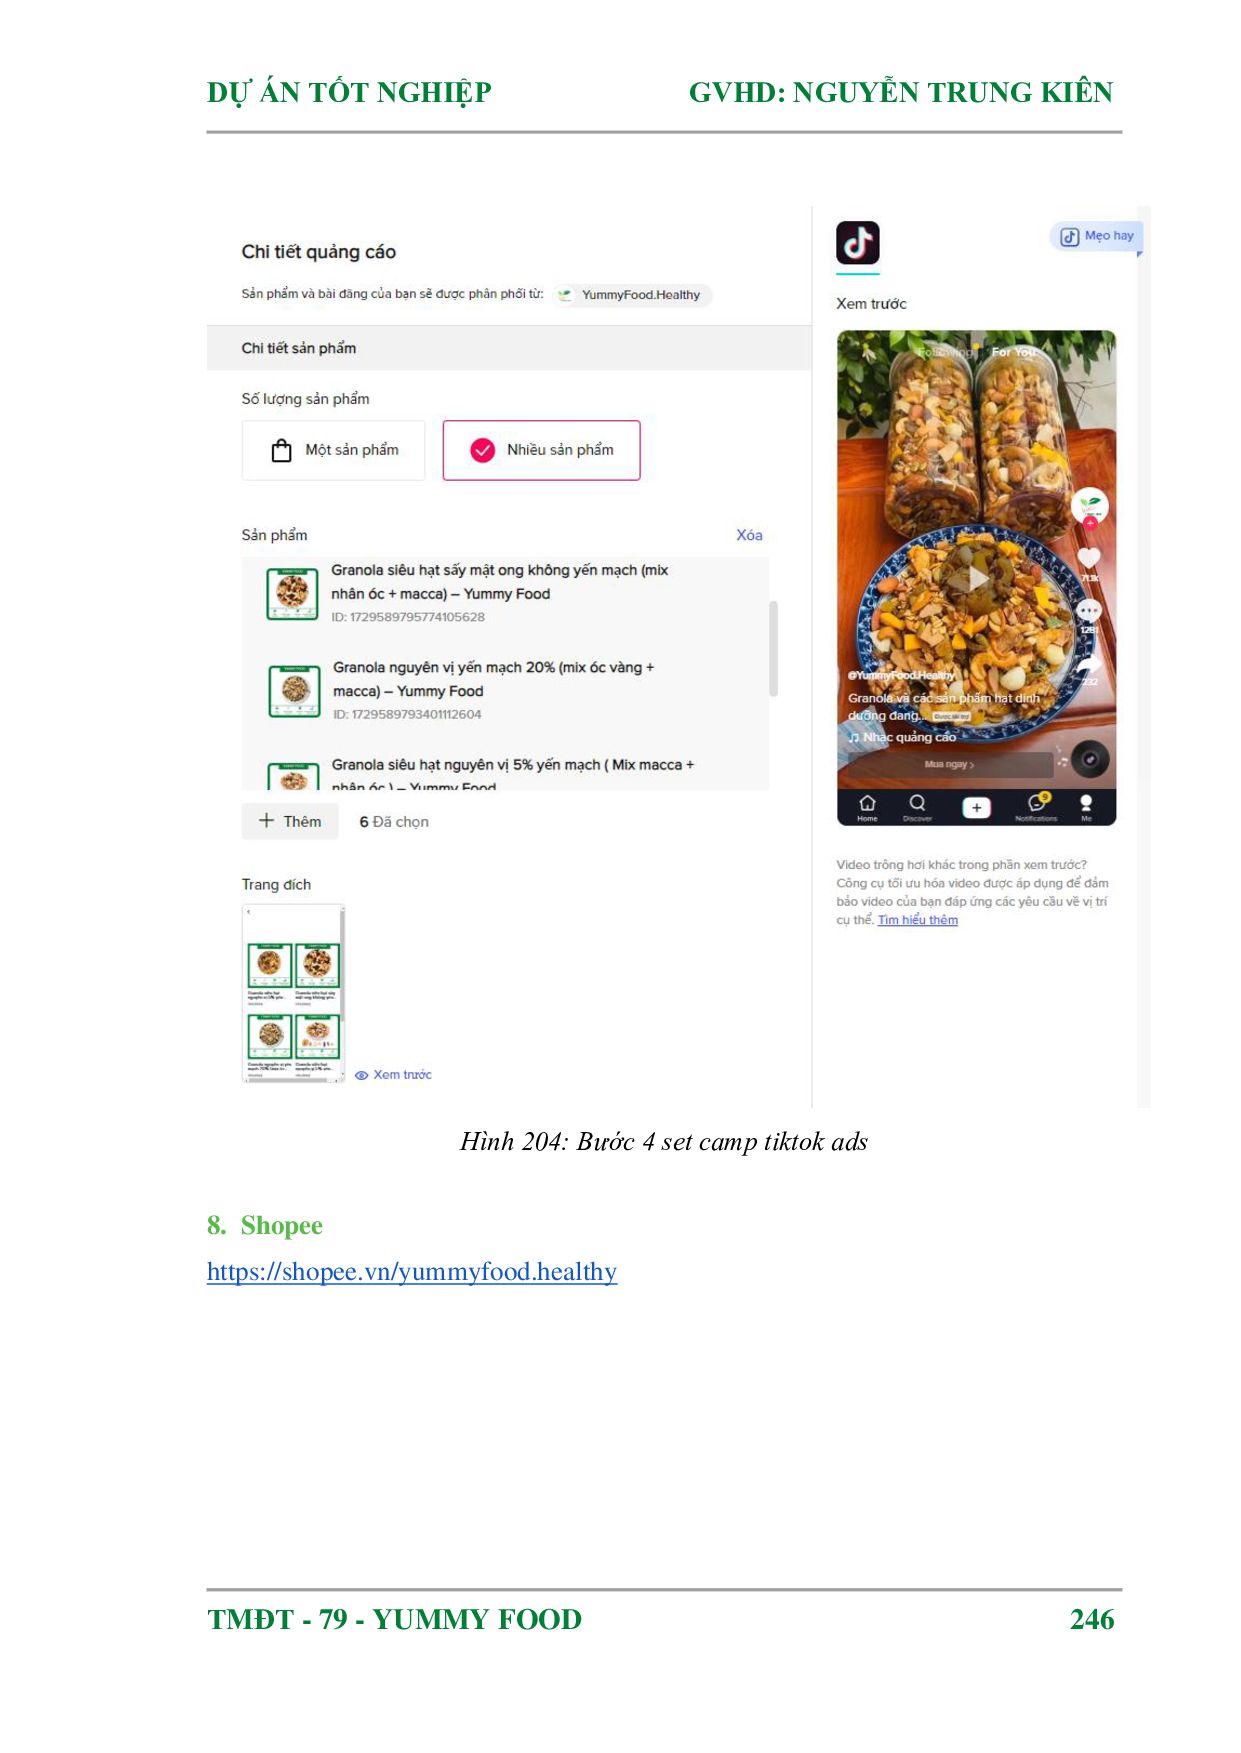Image resolution: width=1241 pixels, height=1753 pixels.
Task: Open the shopee.vn/yummyfood.healthy link
Action: click(x=412, y=1271)
